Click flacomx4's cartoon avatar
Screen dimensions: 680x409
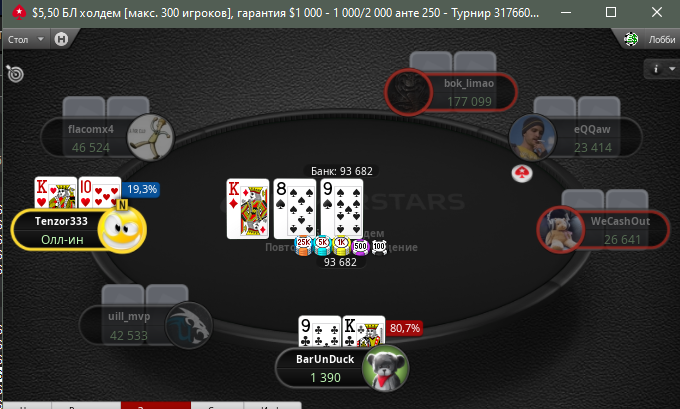point(150,137)
